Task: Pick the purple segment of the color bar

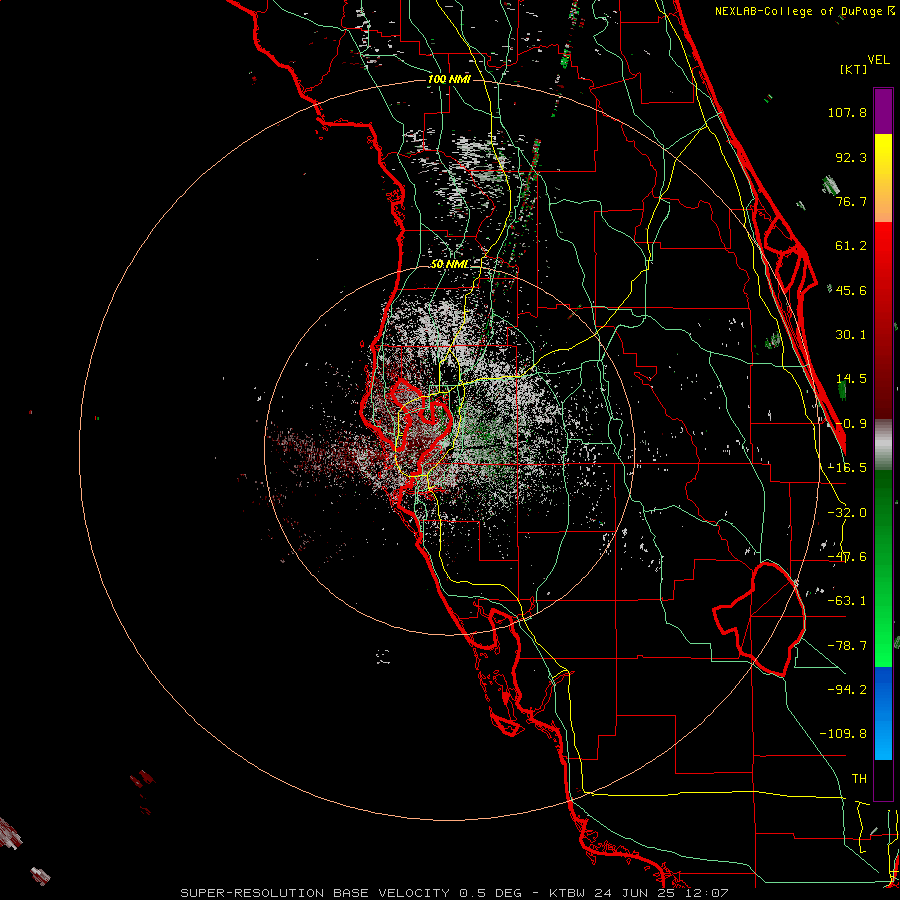Action: coord(883,111)
